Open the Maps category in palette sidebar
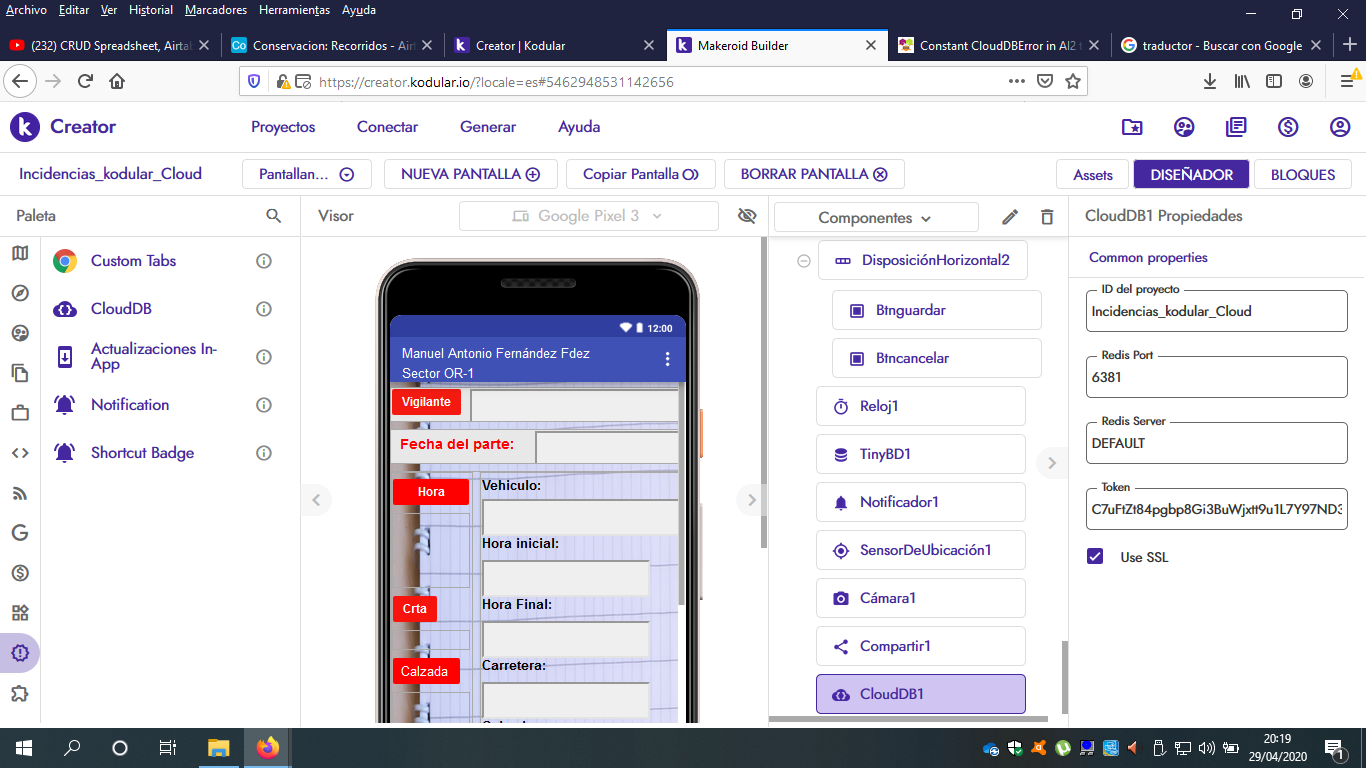This screenshot has width=1366, height=768. [x=20, y=253]
